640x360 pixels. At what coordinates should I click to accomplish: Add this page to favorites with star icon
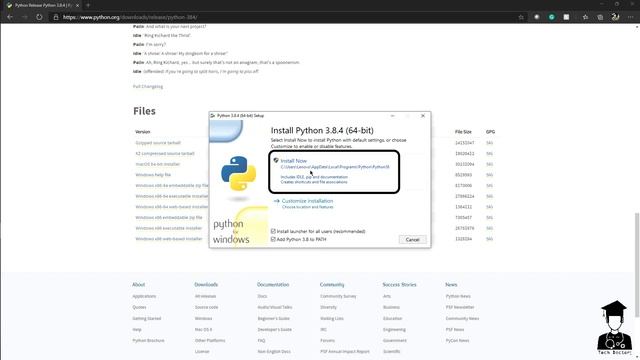521,17
